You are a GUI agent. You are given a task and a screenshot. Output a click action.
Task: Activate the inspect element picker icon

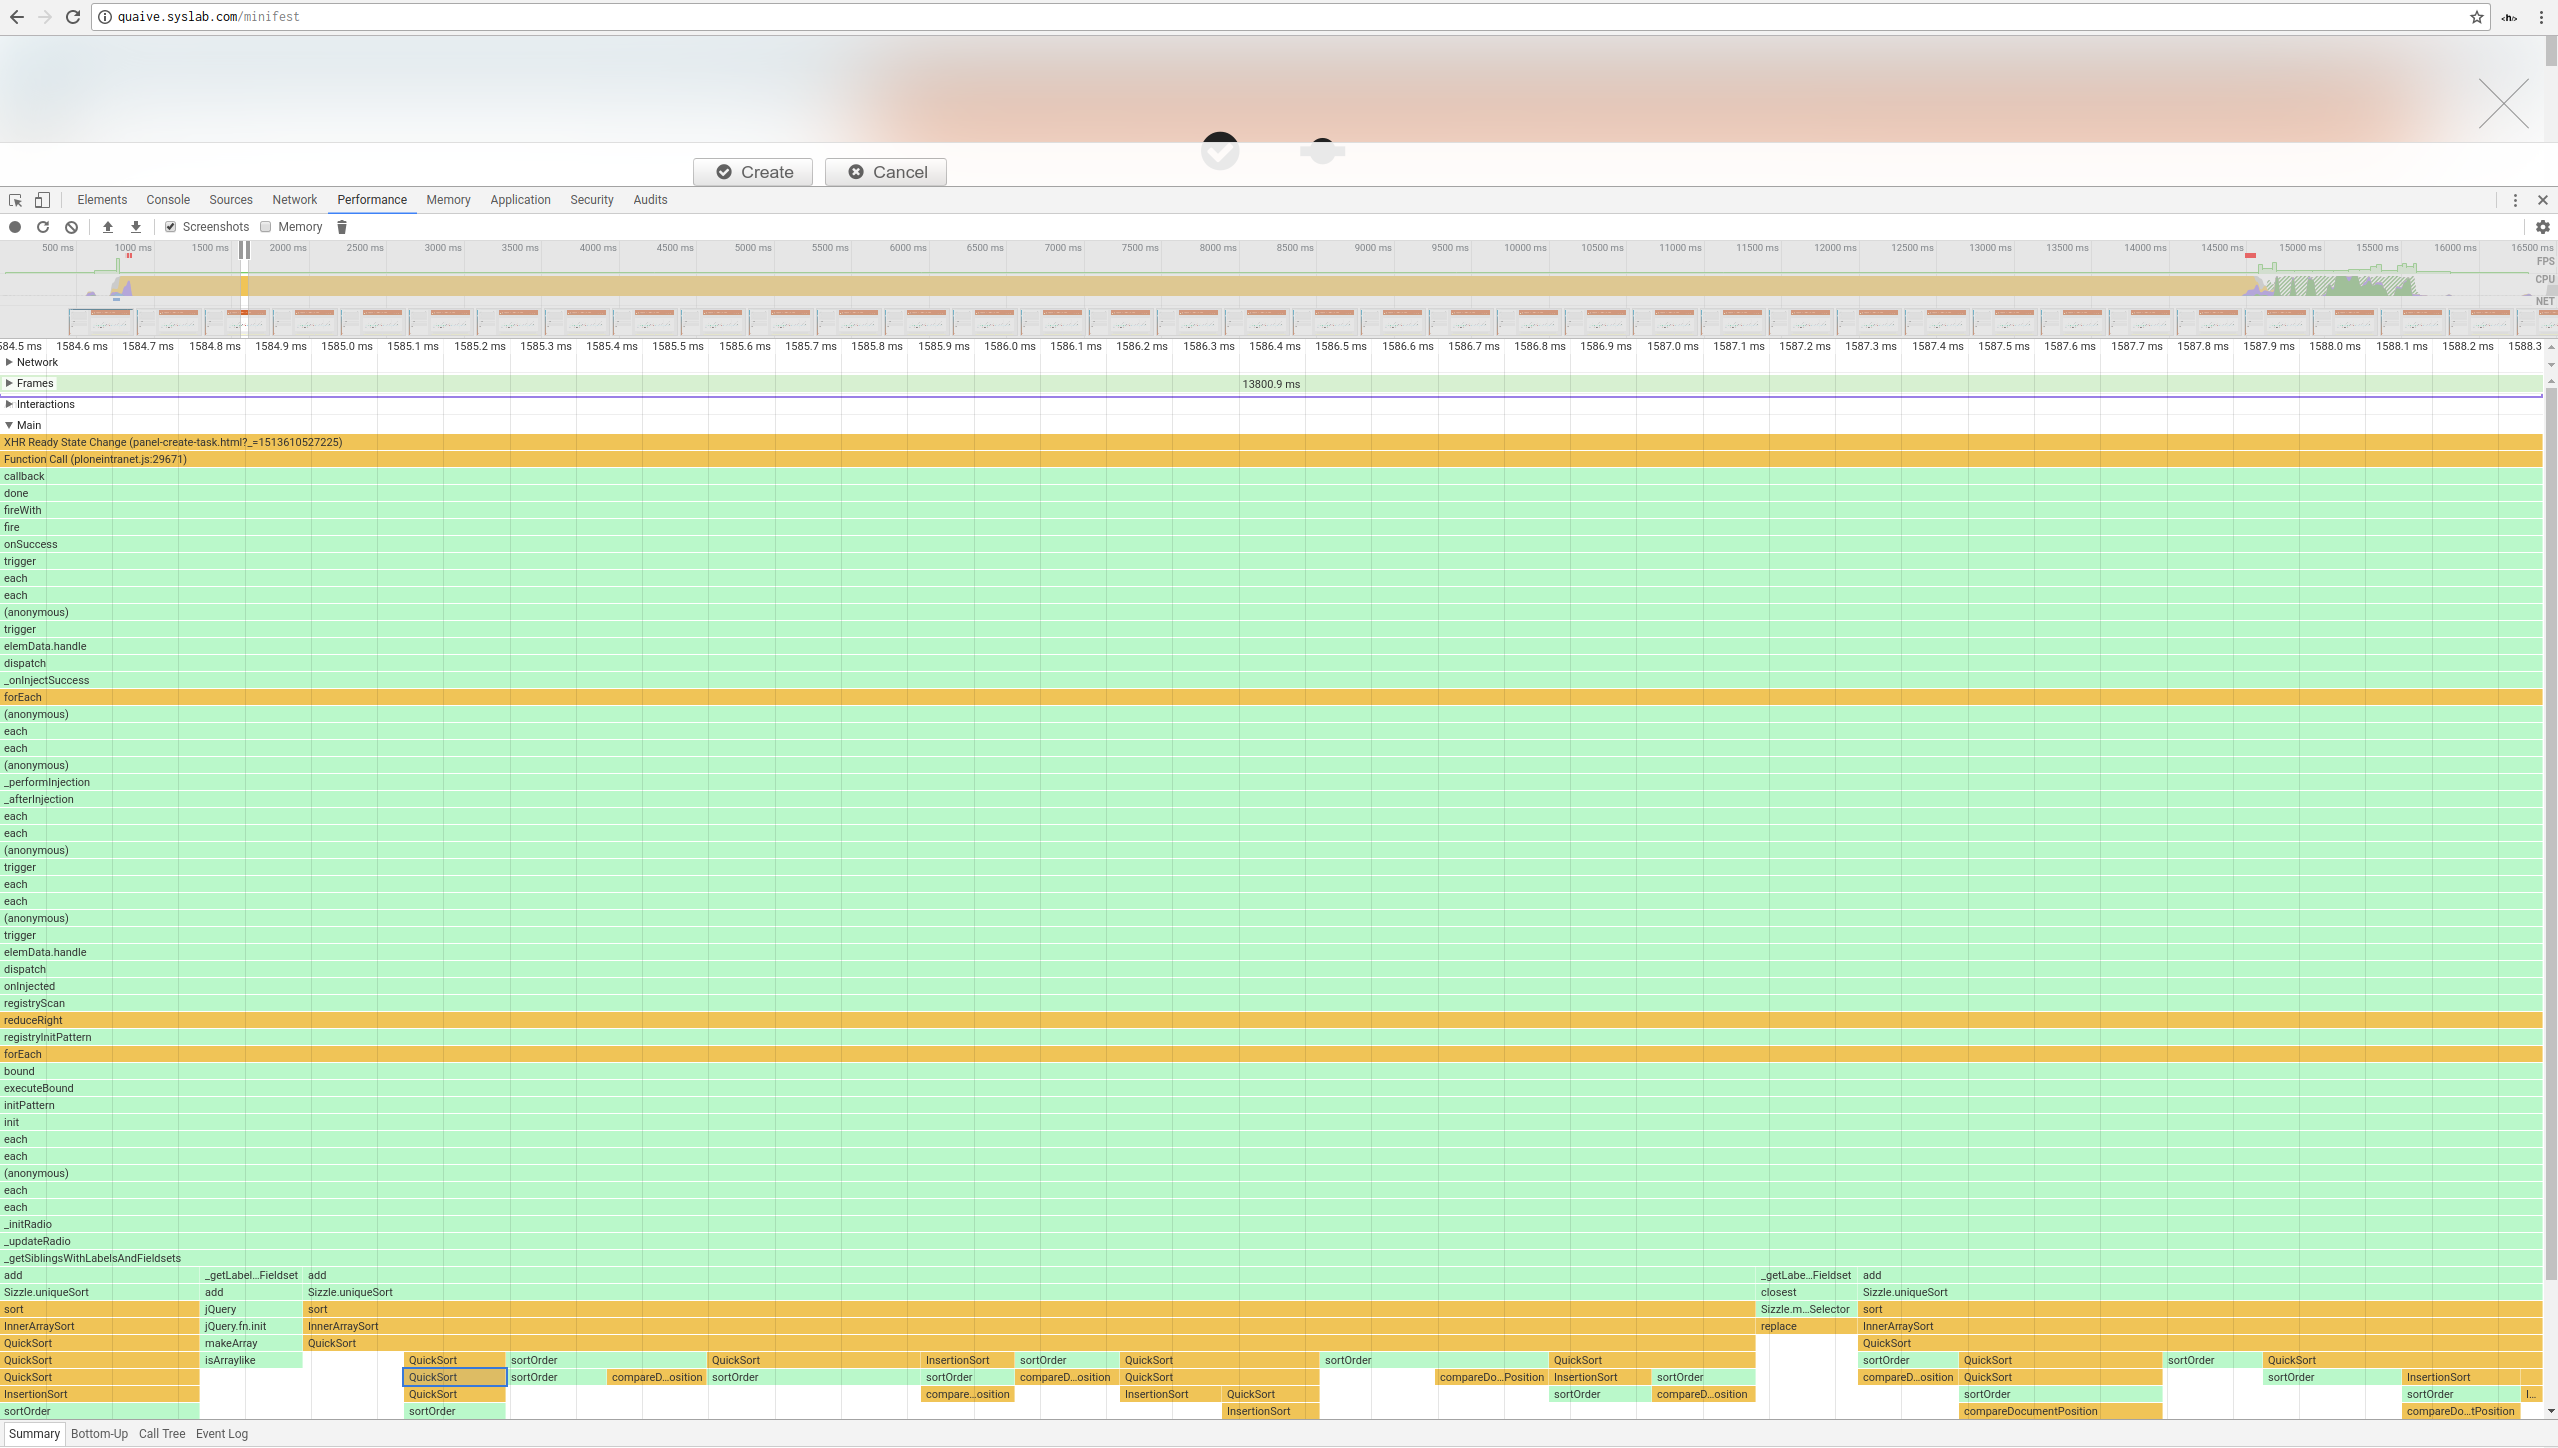coord(15,200)
